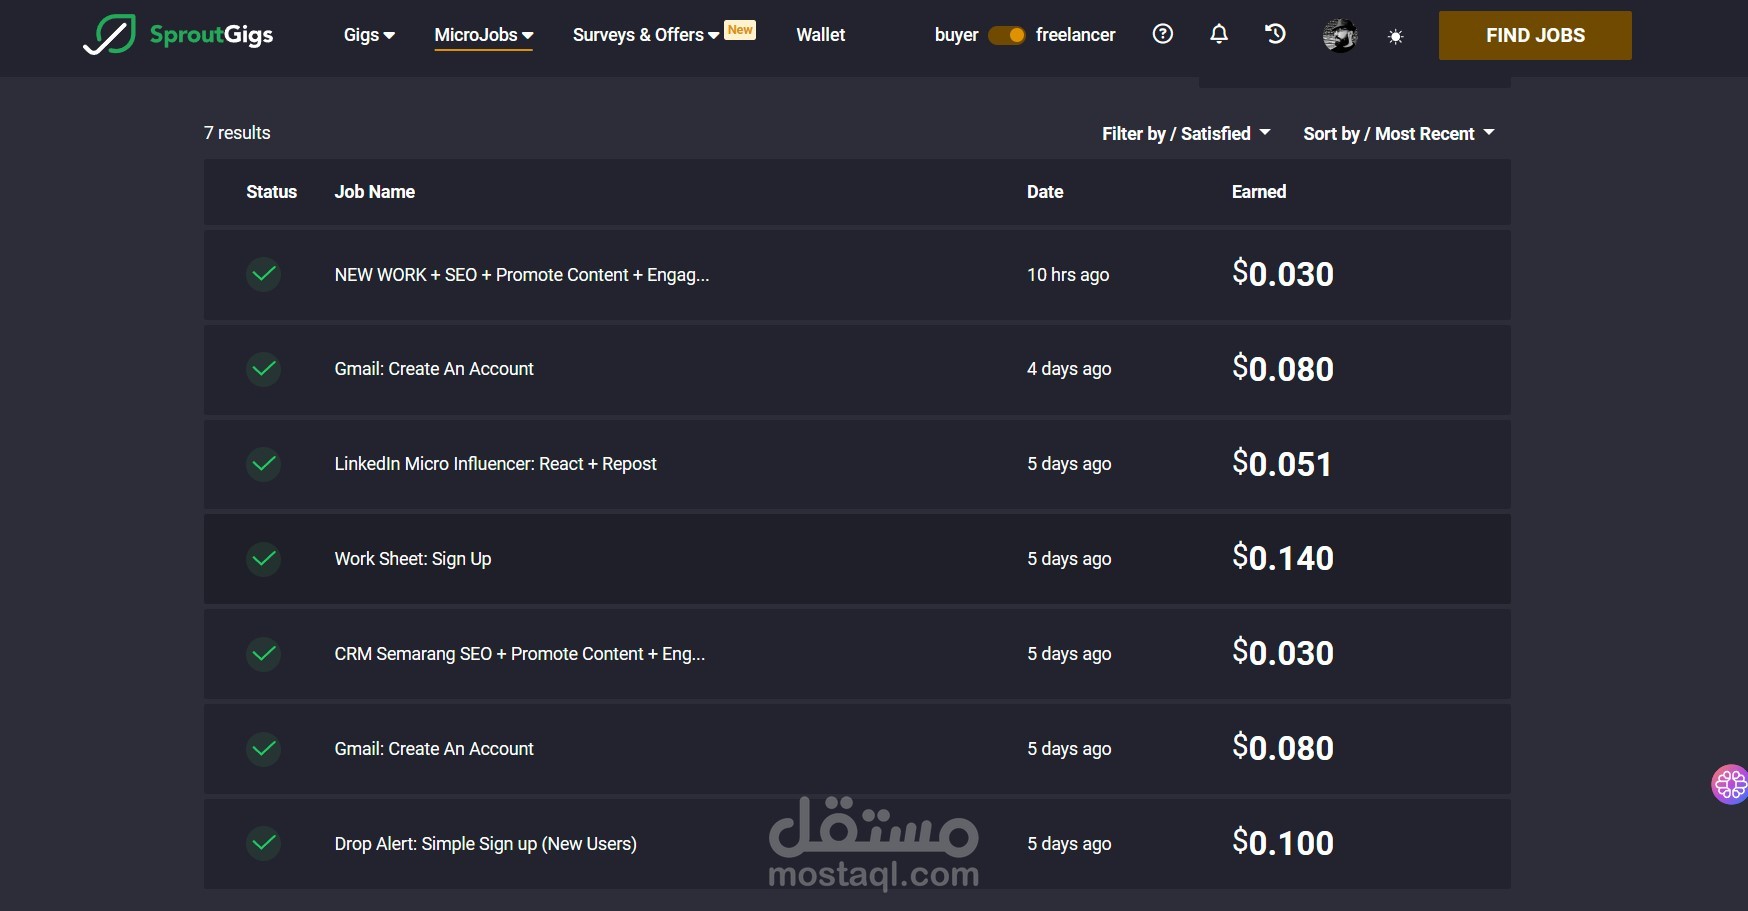Click the 4 days ago date
This screenshot has height=911, width=1748.
pos(1069,369)
